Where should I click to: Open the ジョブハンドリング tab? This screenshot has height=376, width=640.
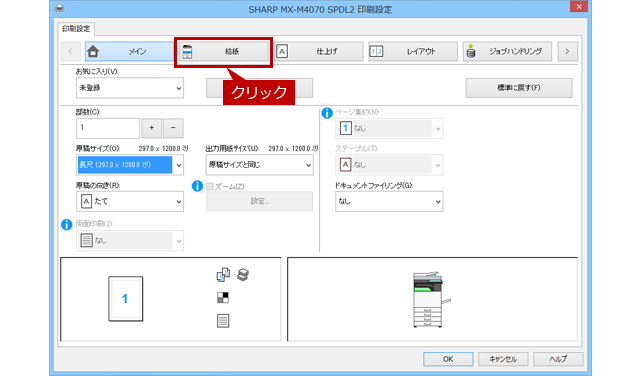tap(507, 52)
